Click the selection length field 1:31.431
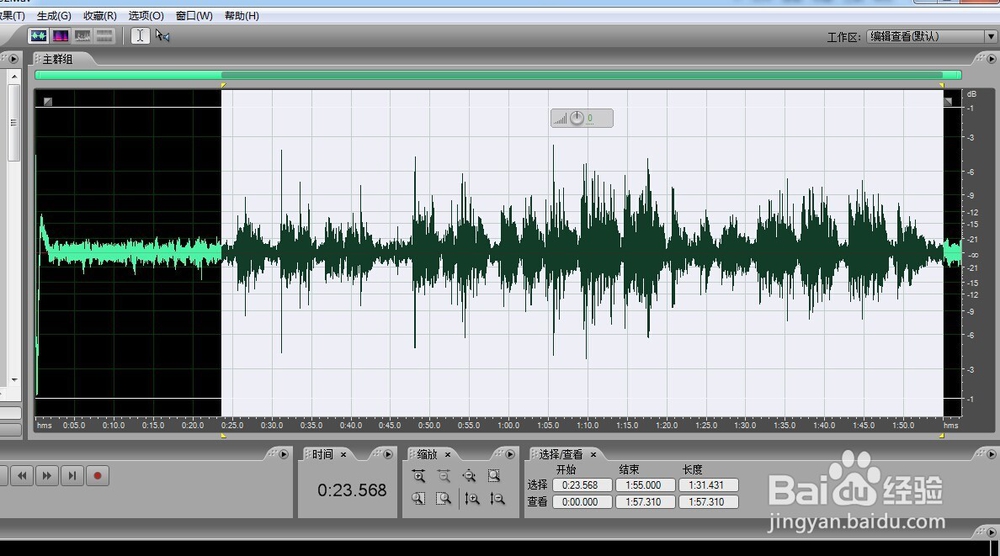This screenshot has height=556, width=1000. pyautogui.click(x=707, y=485)
